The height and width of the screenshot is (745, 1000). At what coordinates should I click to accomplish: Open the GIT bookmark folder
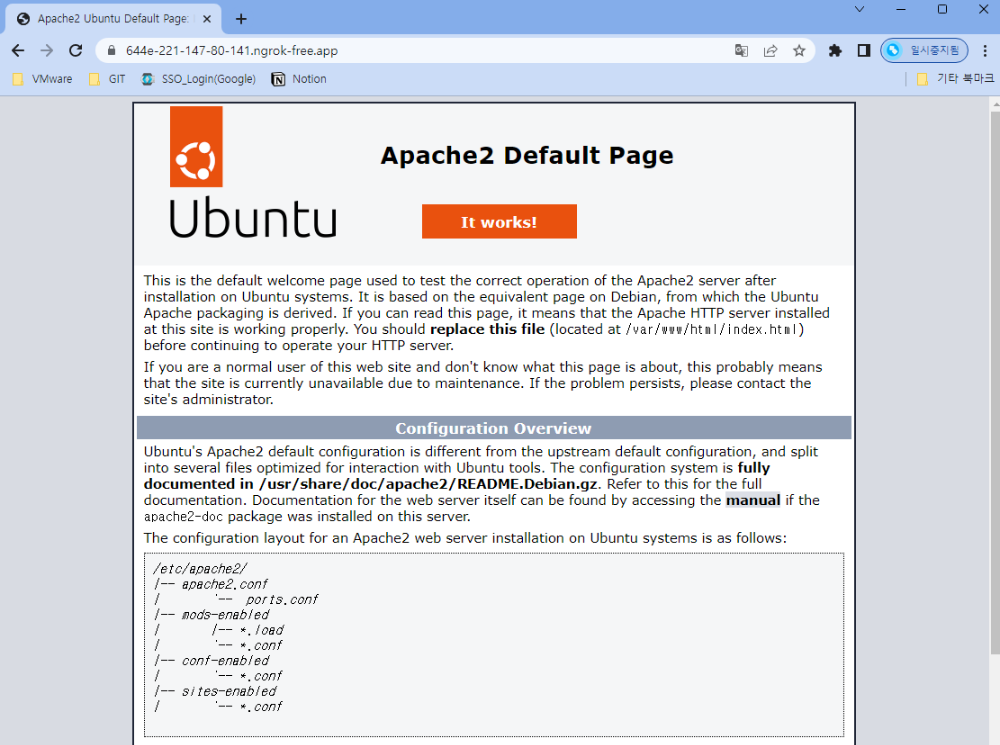(x=108, y=79)
